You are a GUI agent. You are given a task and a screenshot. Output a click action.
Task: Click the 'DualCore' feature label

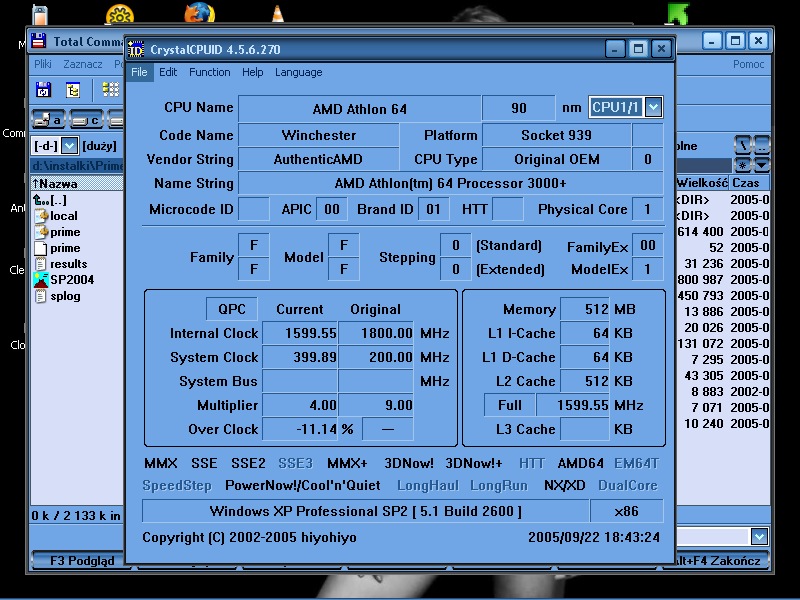pos(628,485)
